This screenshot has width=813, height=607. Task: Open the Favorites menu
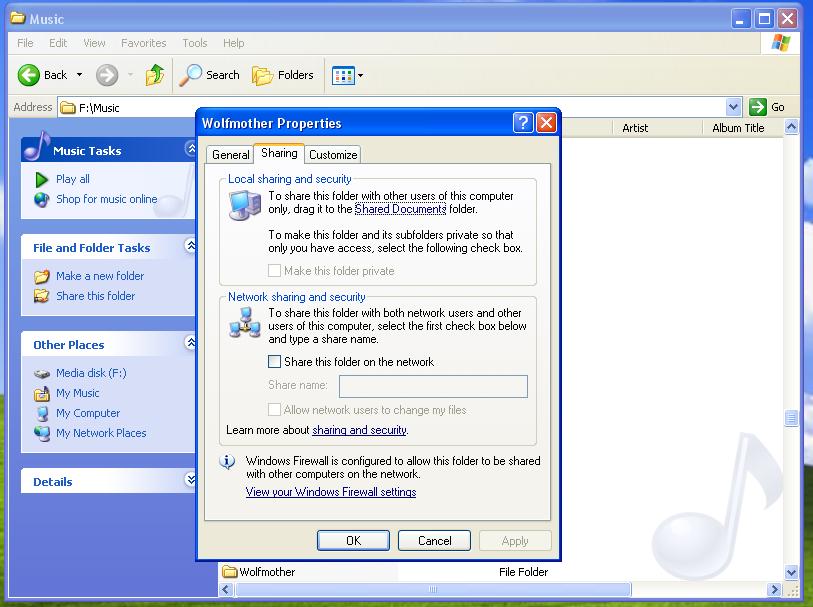[144, 43]
